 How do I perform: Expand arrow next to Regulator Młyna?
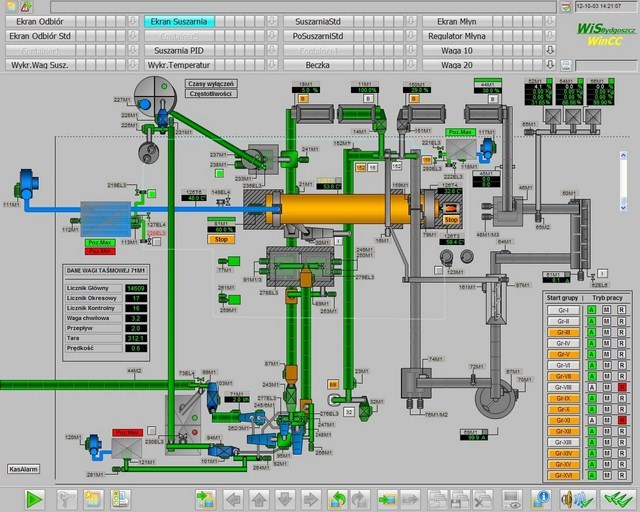[x=550, y=36]
